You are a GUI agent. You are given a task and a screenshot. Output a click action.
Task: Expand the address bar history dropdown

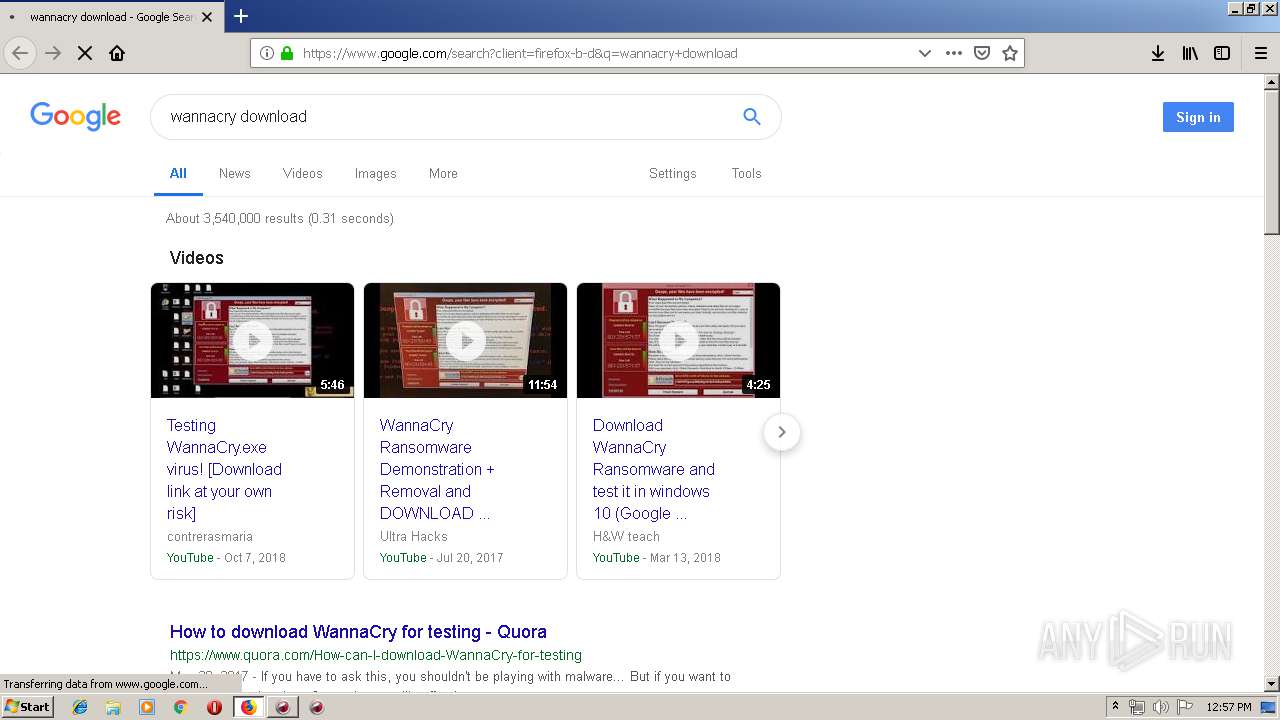pos(925,53)
